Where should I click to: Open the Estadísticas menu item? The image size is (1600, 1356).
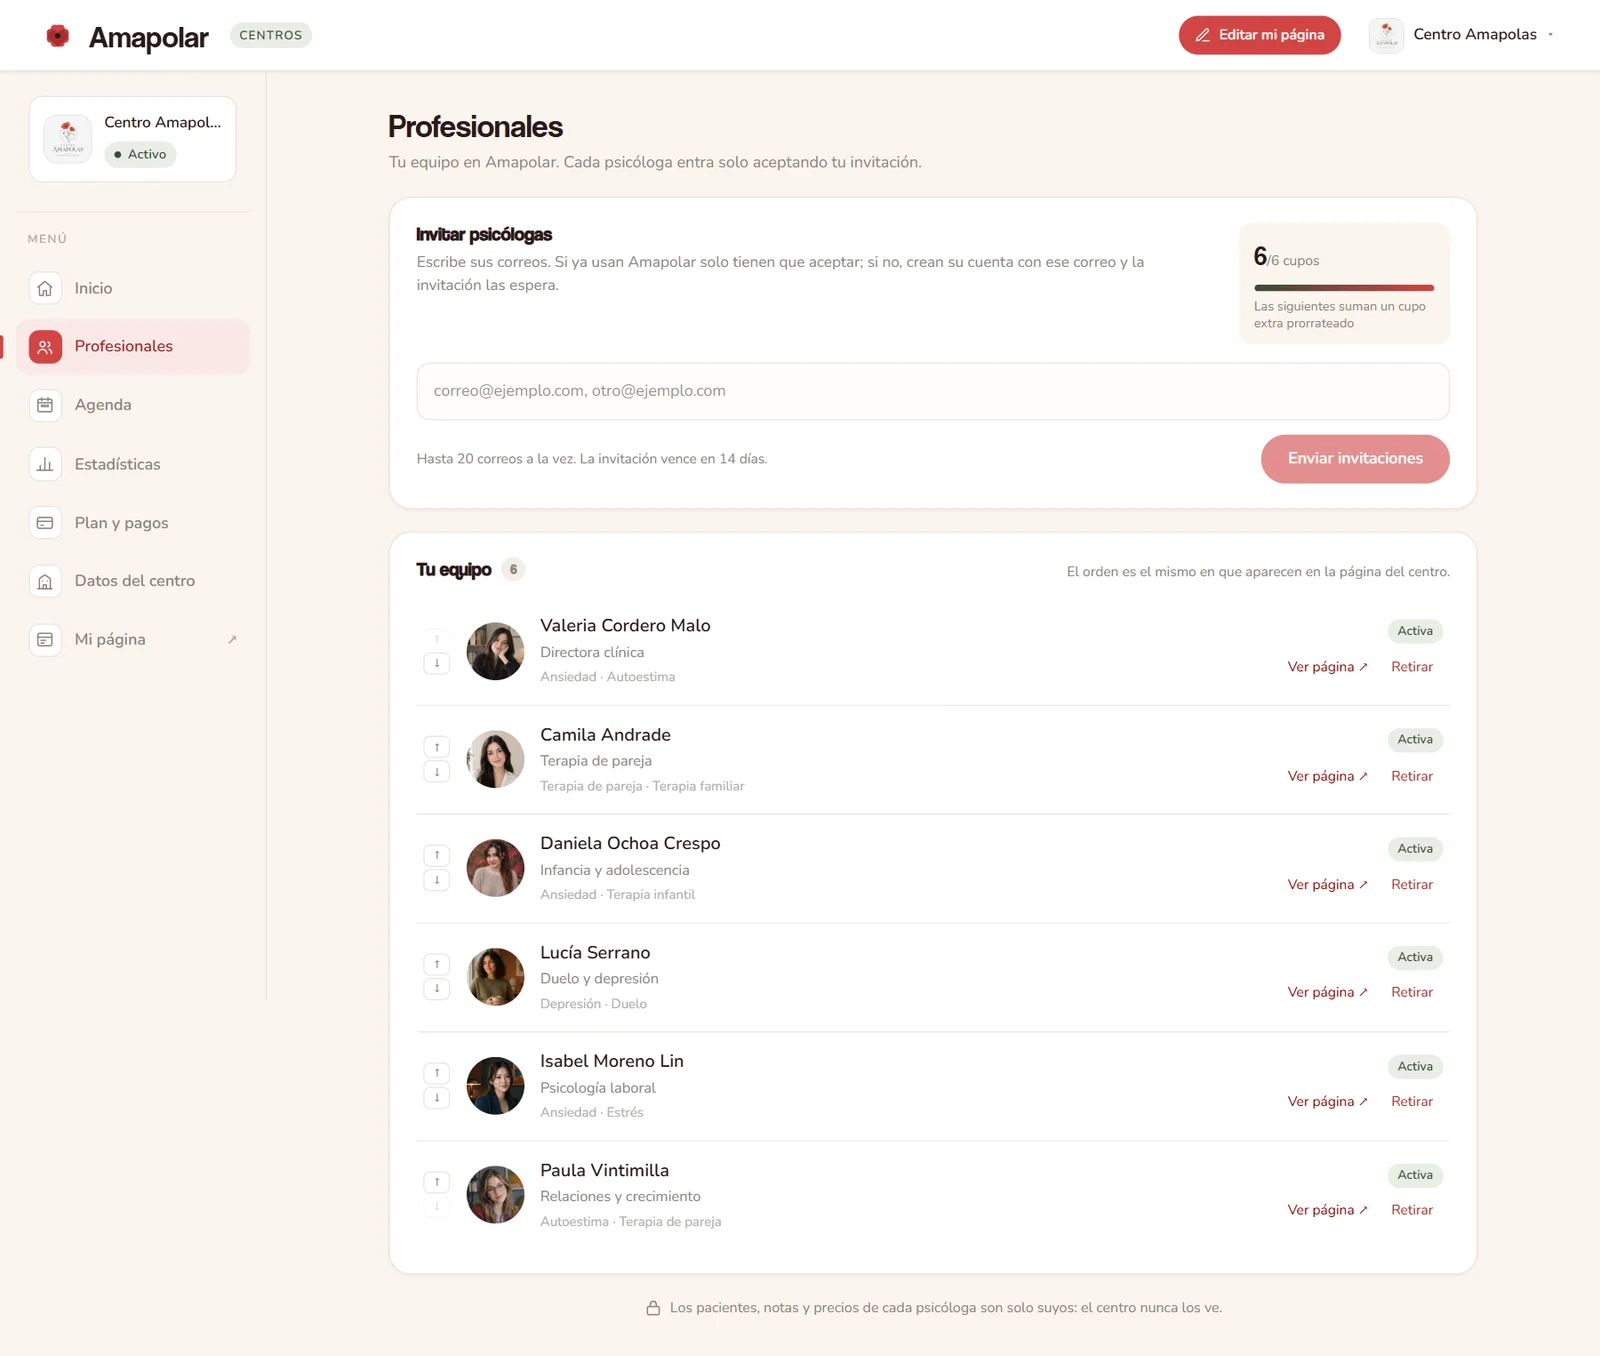click(x=132, y=464)
